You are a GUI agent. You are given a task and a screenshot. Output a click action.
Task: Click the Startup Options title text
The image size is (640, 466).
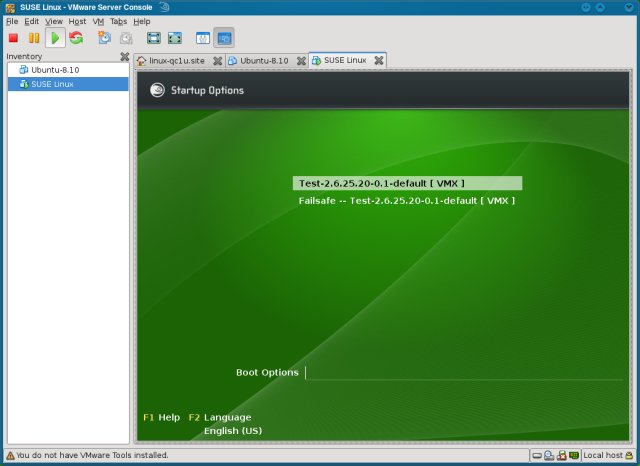207,90
